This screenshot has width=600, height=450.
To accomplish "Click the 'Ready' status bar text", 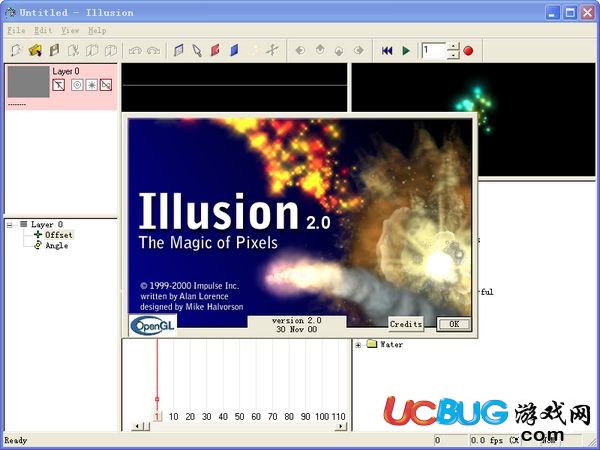I will click(16, 440).
